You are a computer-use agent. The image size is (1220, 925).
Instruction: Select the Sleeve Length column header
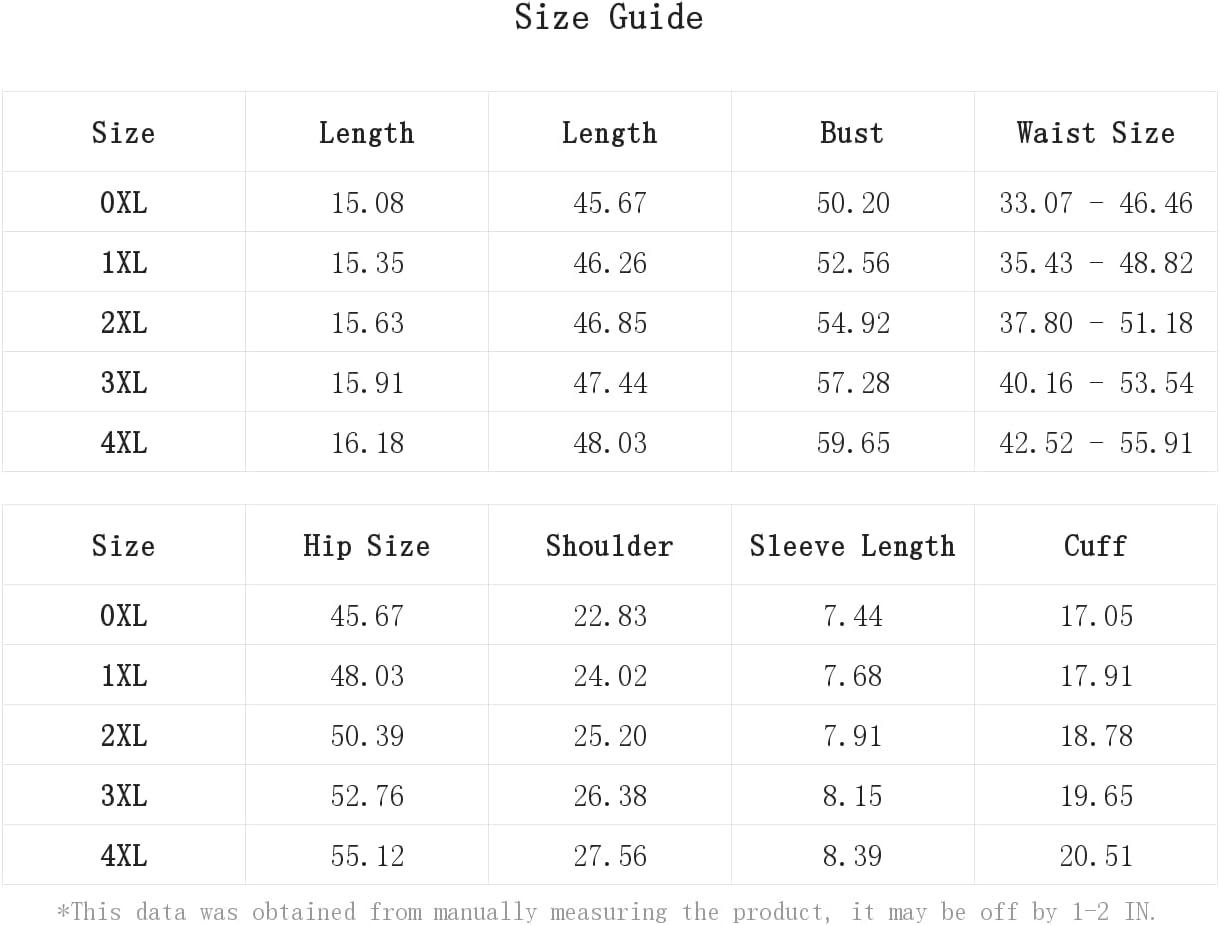[x=852, y=546]
